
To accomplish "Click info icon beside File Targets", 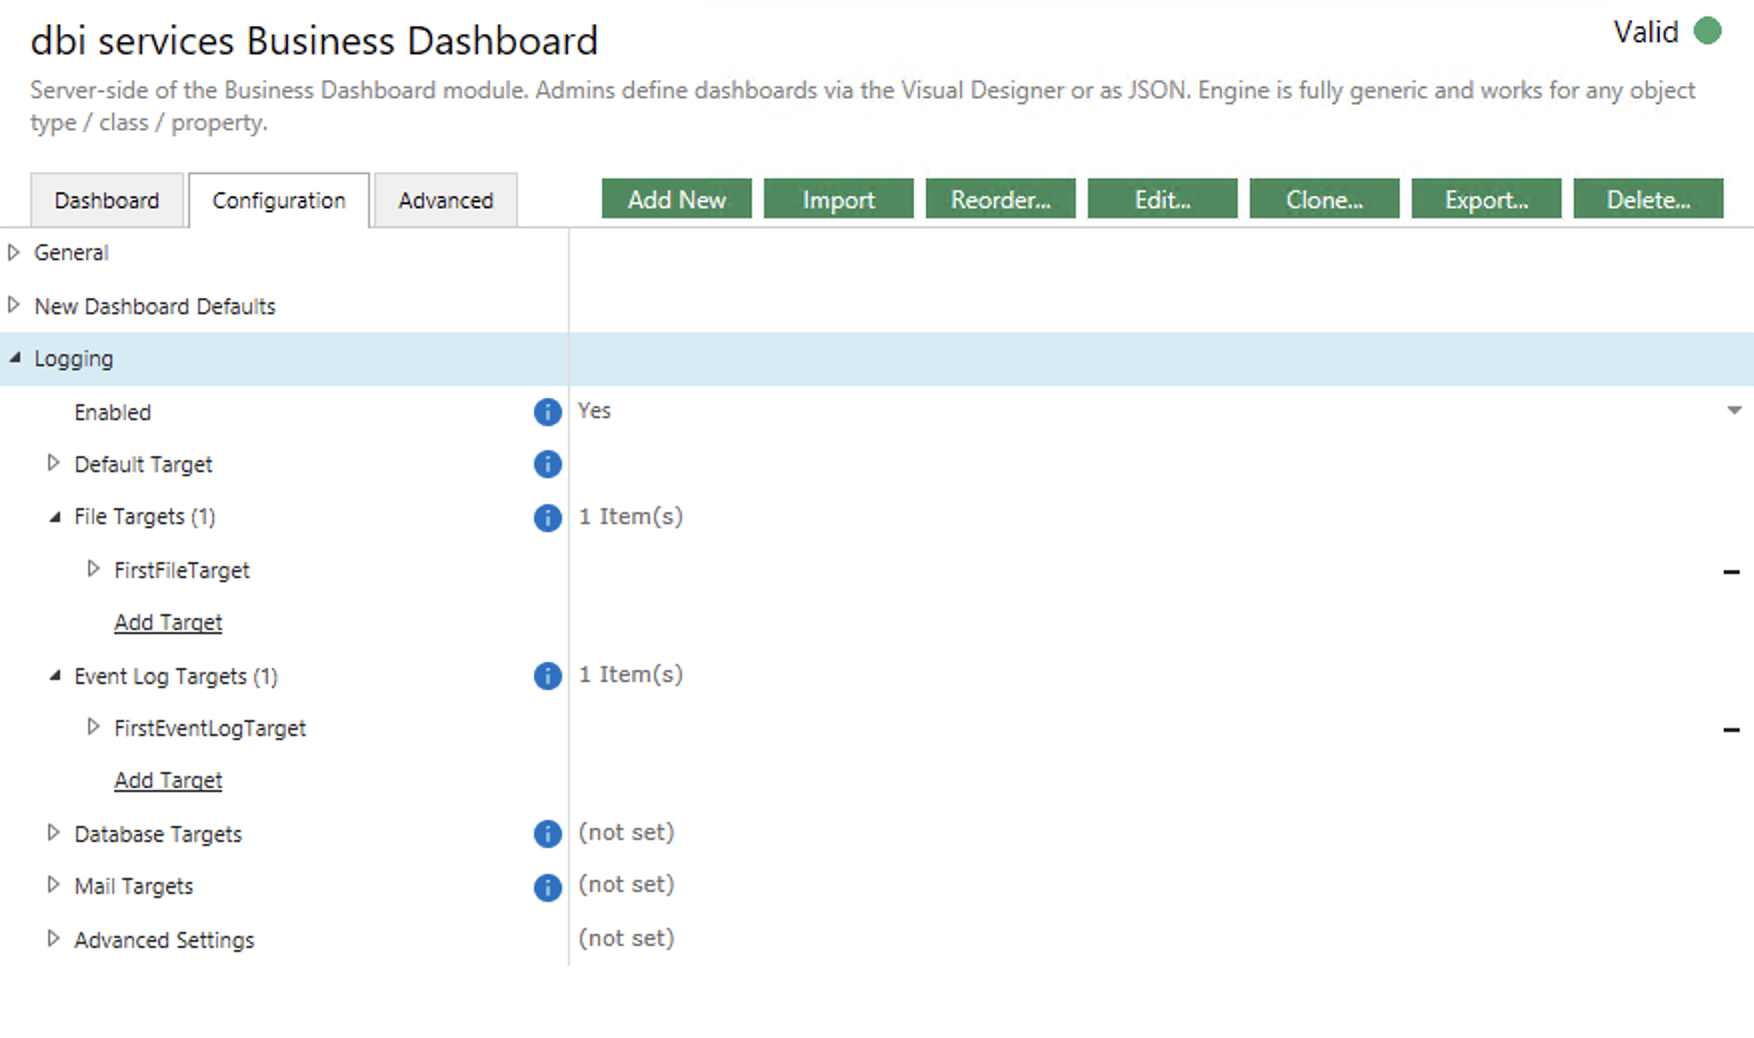I will 547,518.
